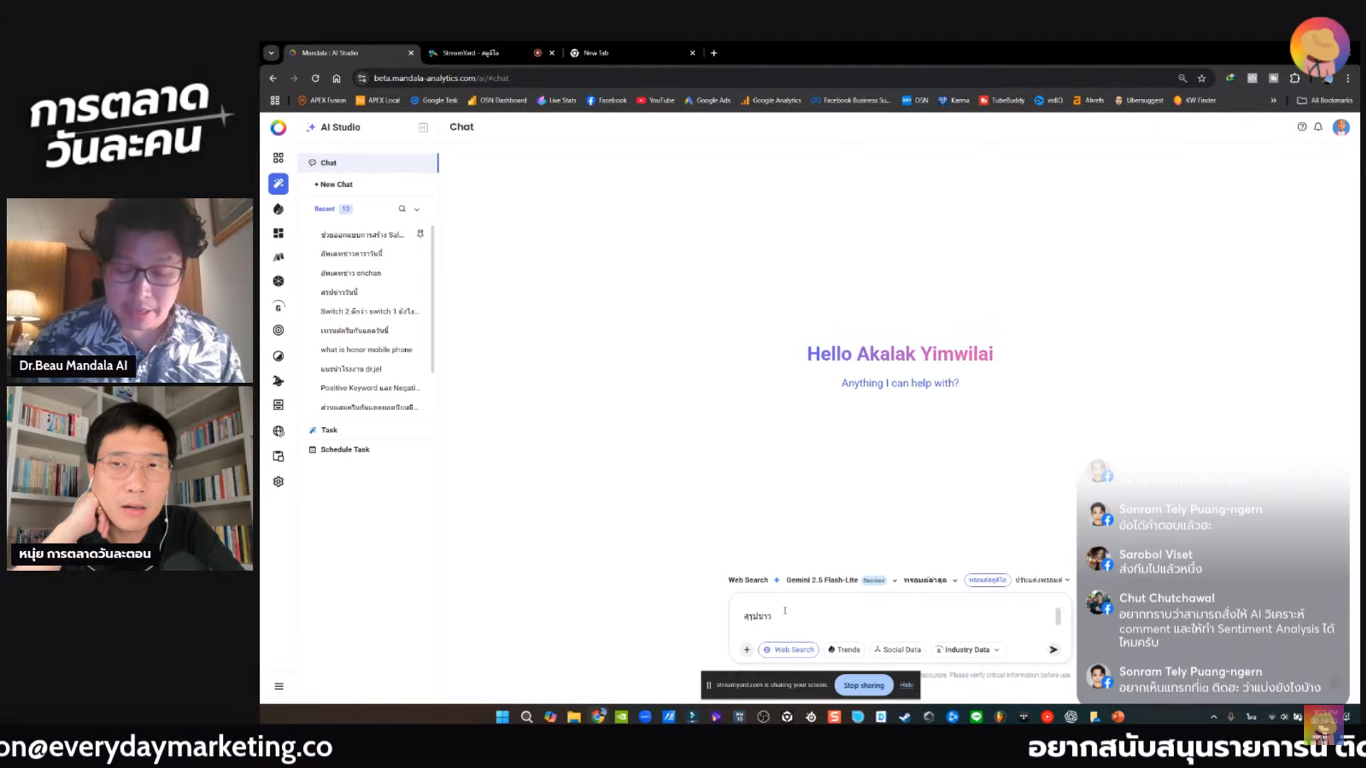Open recent chat 'แนะนำโรงงาน dr.jel'
1366x768 pixels.
[x=351, y=369]
